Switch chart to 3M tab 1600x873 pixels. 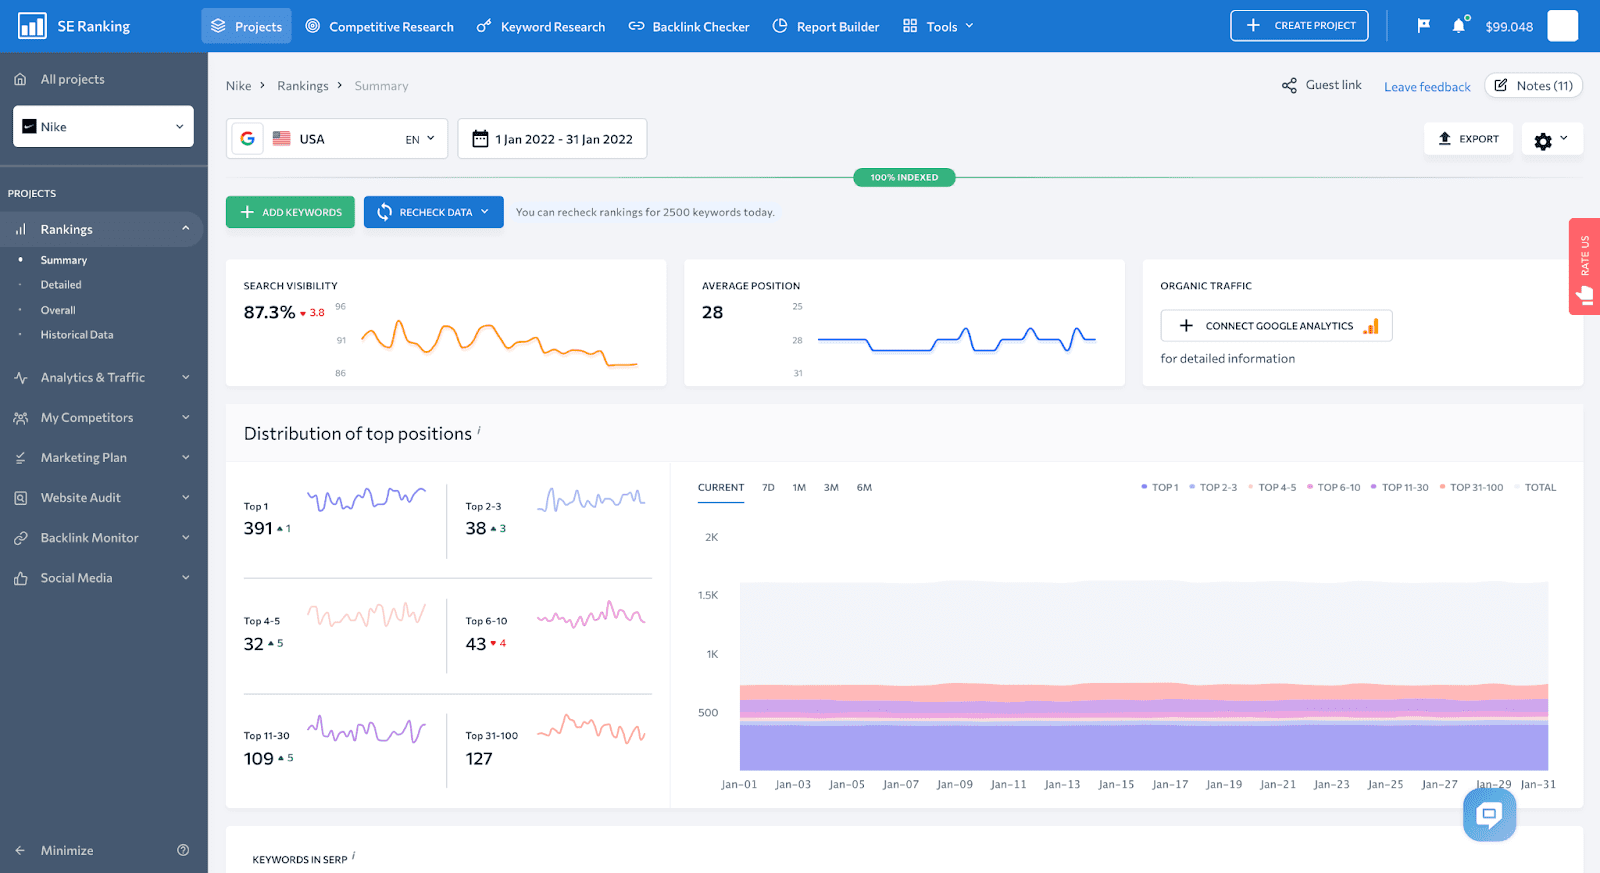click(x=831, y=488)
